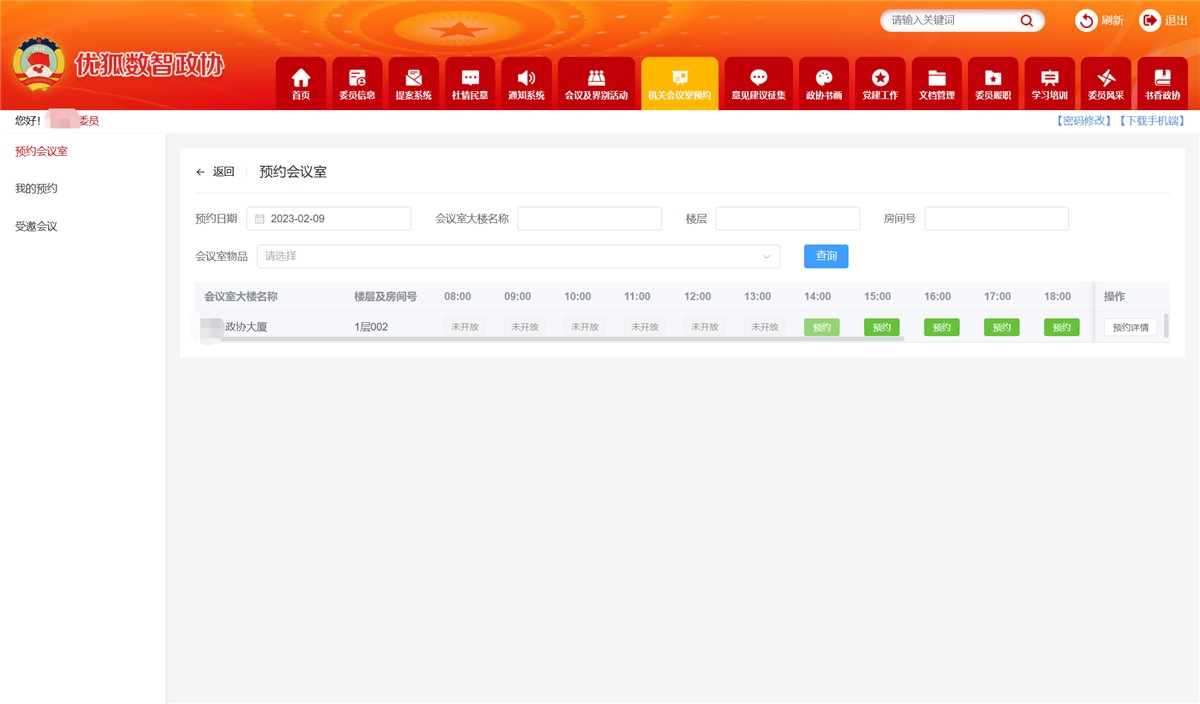Viewport: 1200px width, 704px height.
Task: Open the 社情民意 module icon
Action: coord(469,82)
